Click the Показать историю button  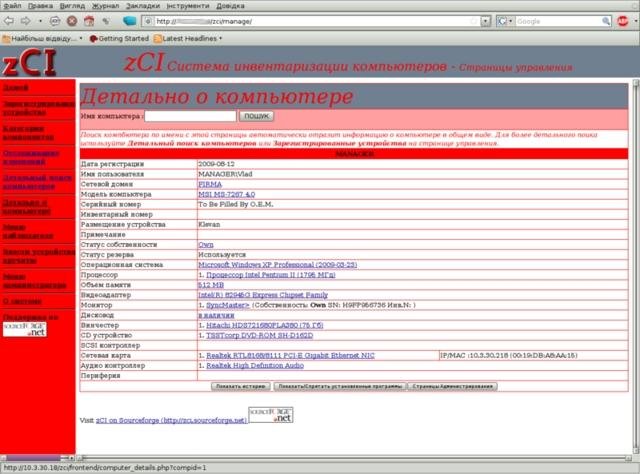[240, 386]
